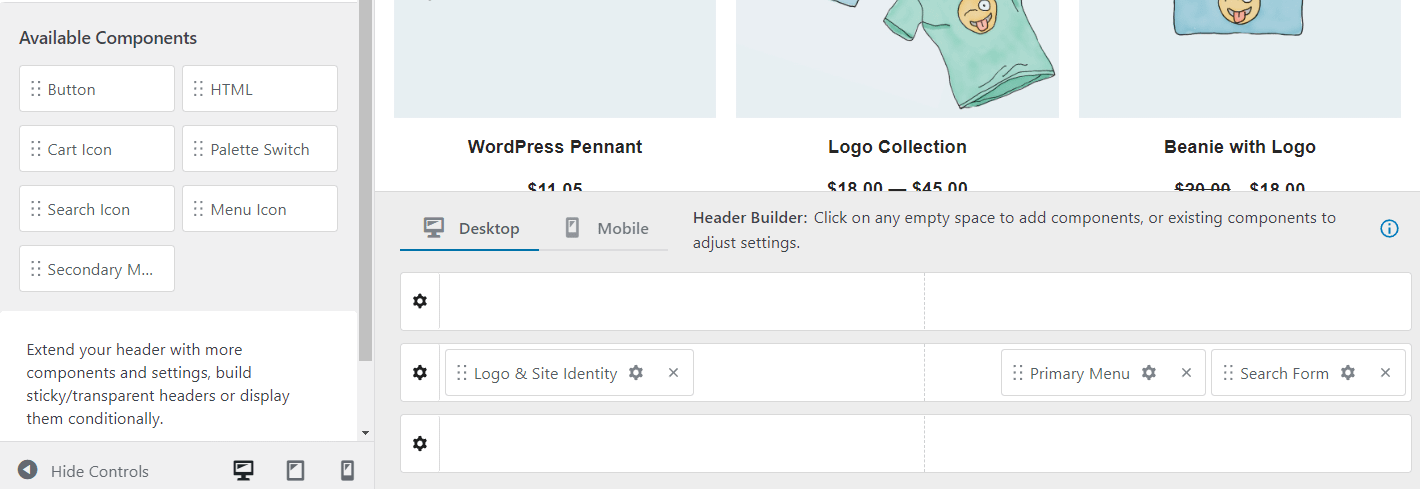
Task: Open the Logo Collection product title
Action: (897, 147)
